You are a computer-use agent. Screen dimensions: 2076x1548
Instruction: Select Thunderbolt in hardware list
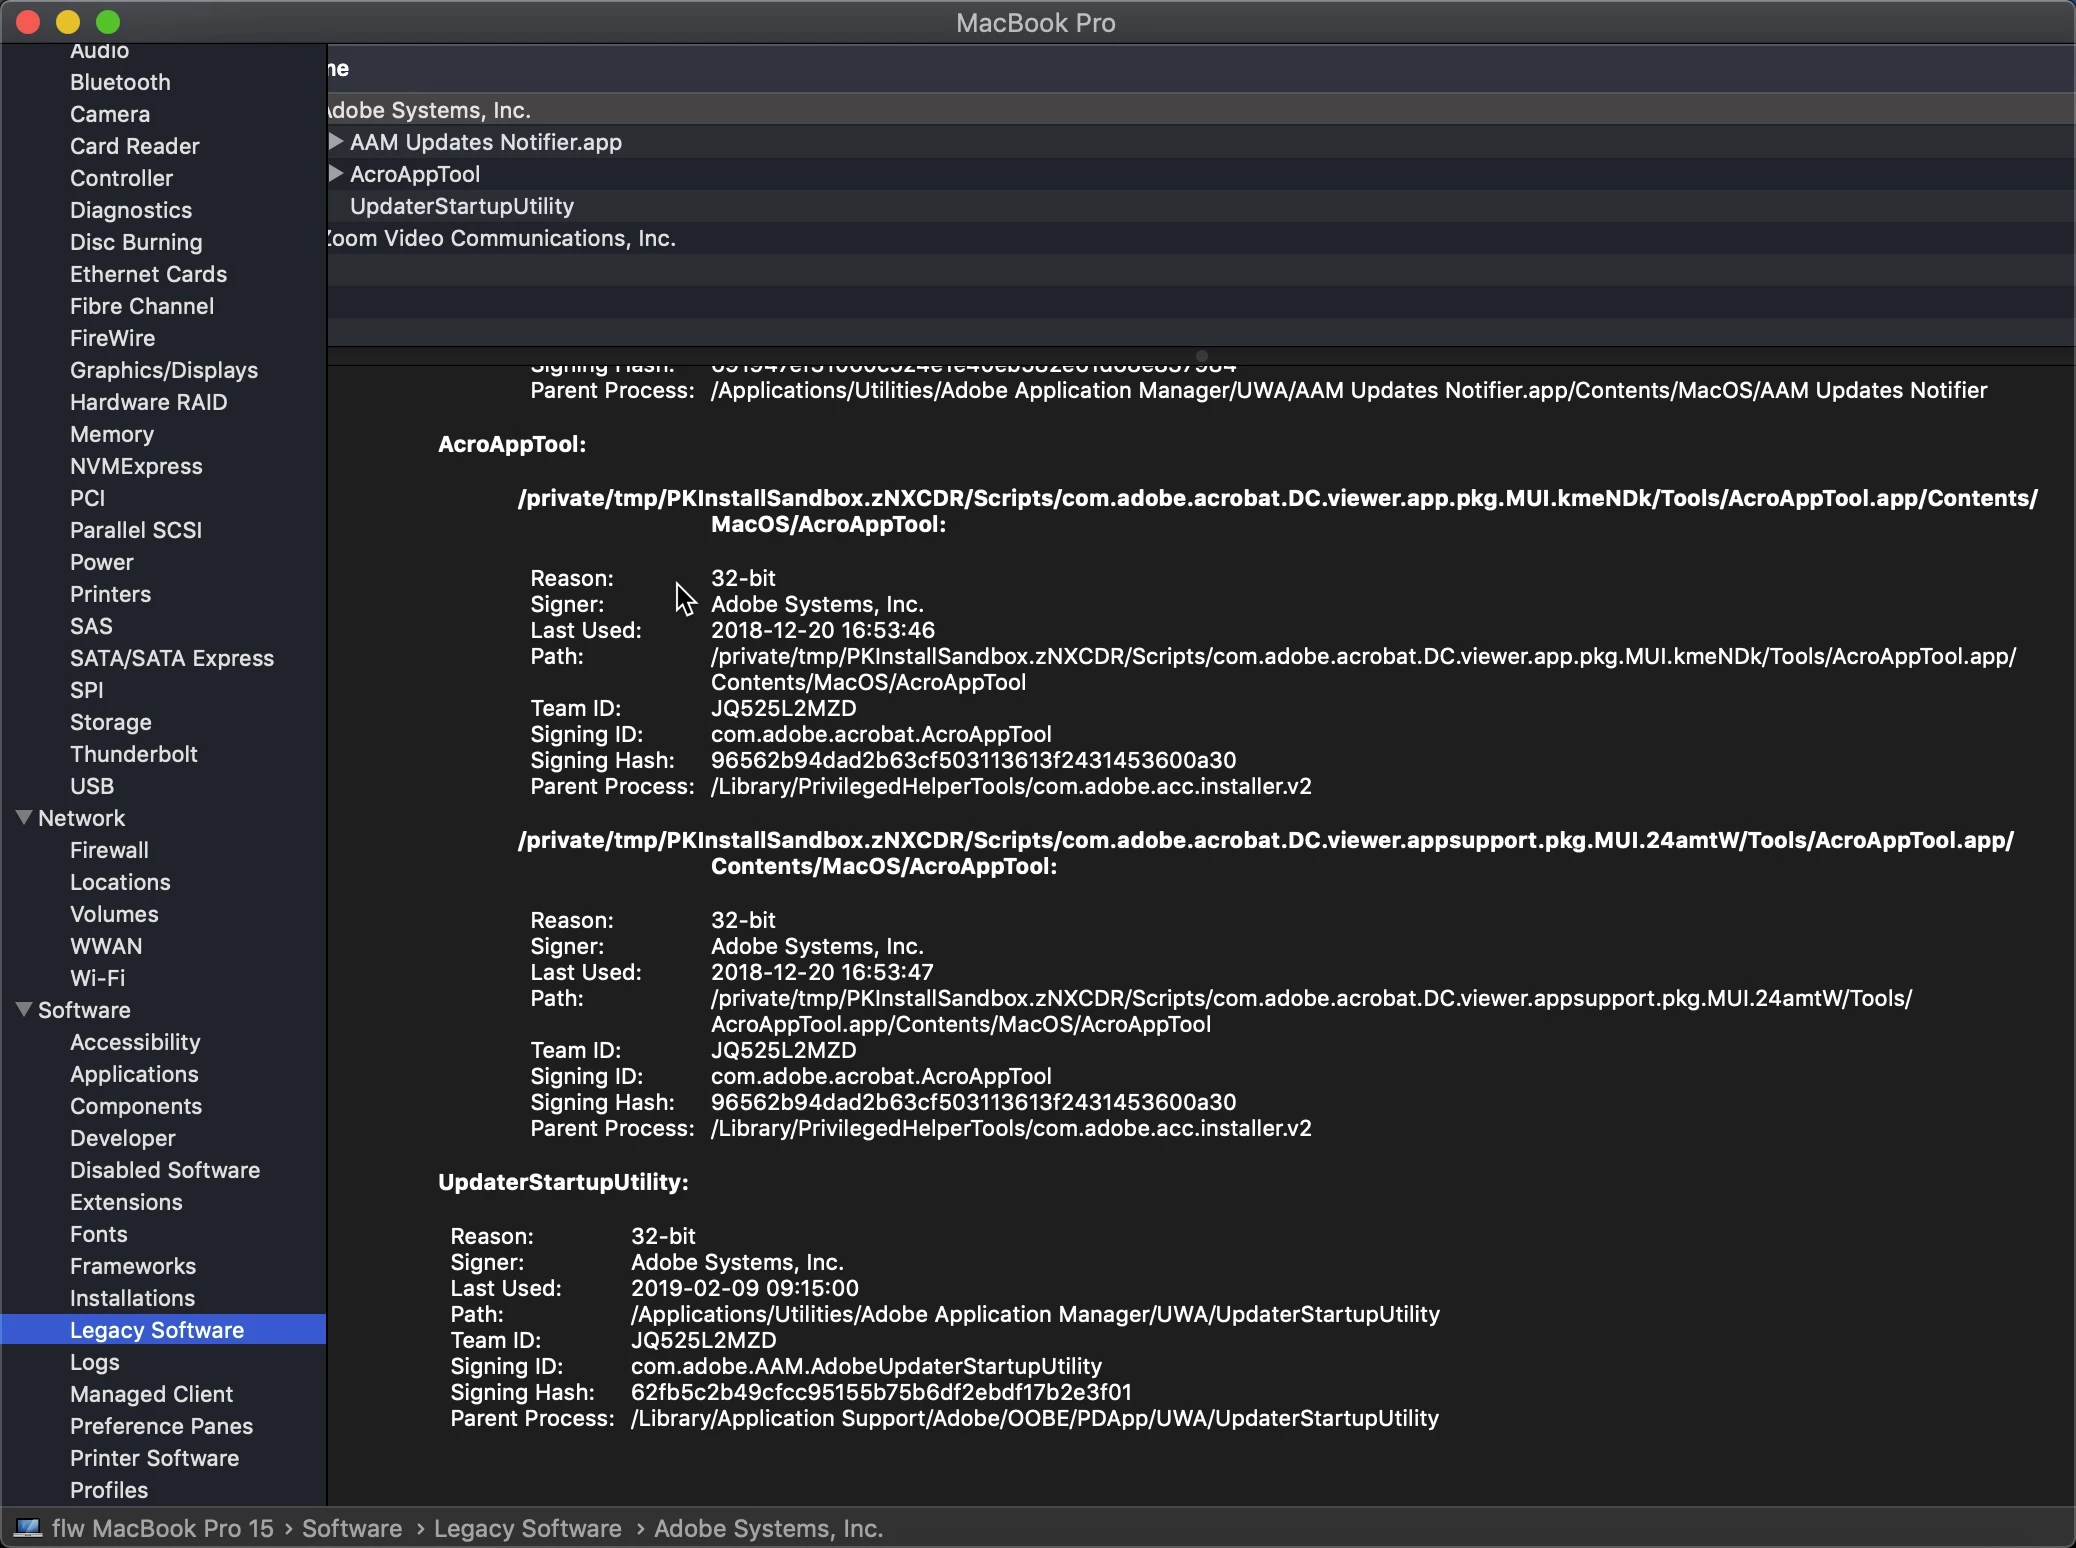(134, 754)
